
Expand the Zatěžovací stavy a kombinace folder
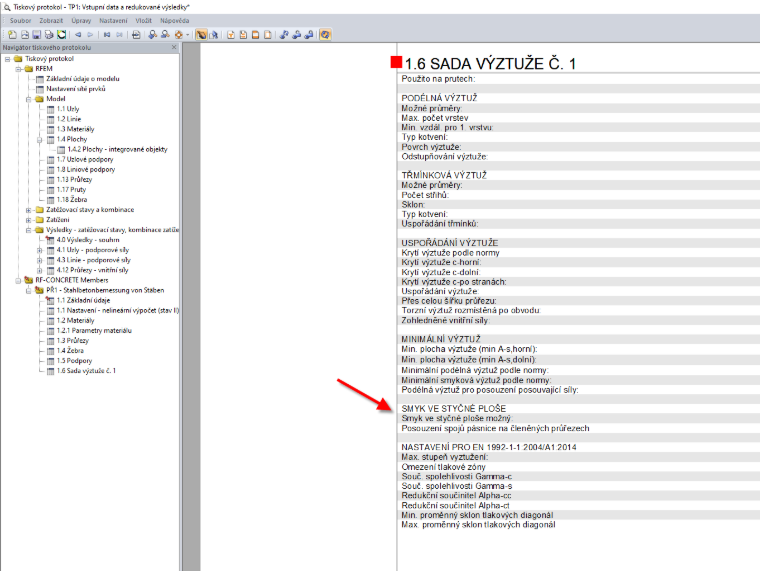point(29,210)
